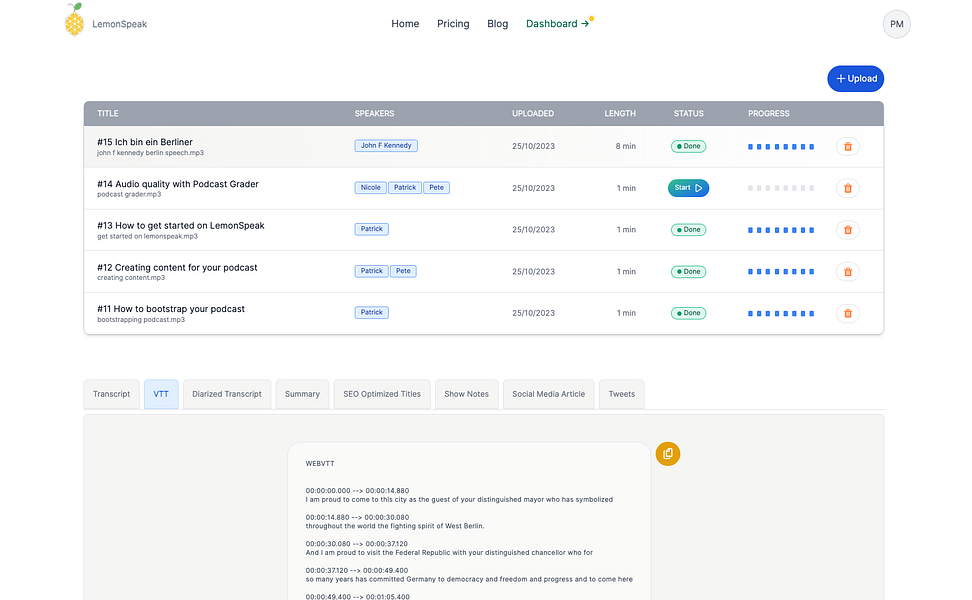Remove the #13 LemonSpeak episode with its trash icon
This screenshot has width=972, height=600.
(847, 230)
